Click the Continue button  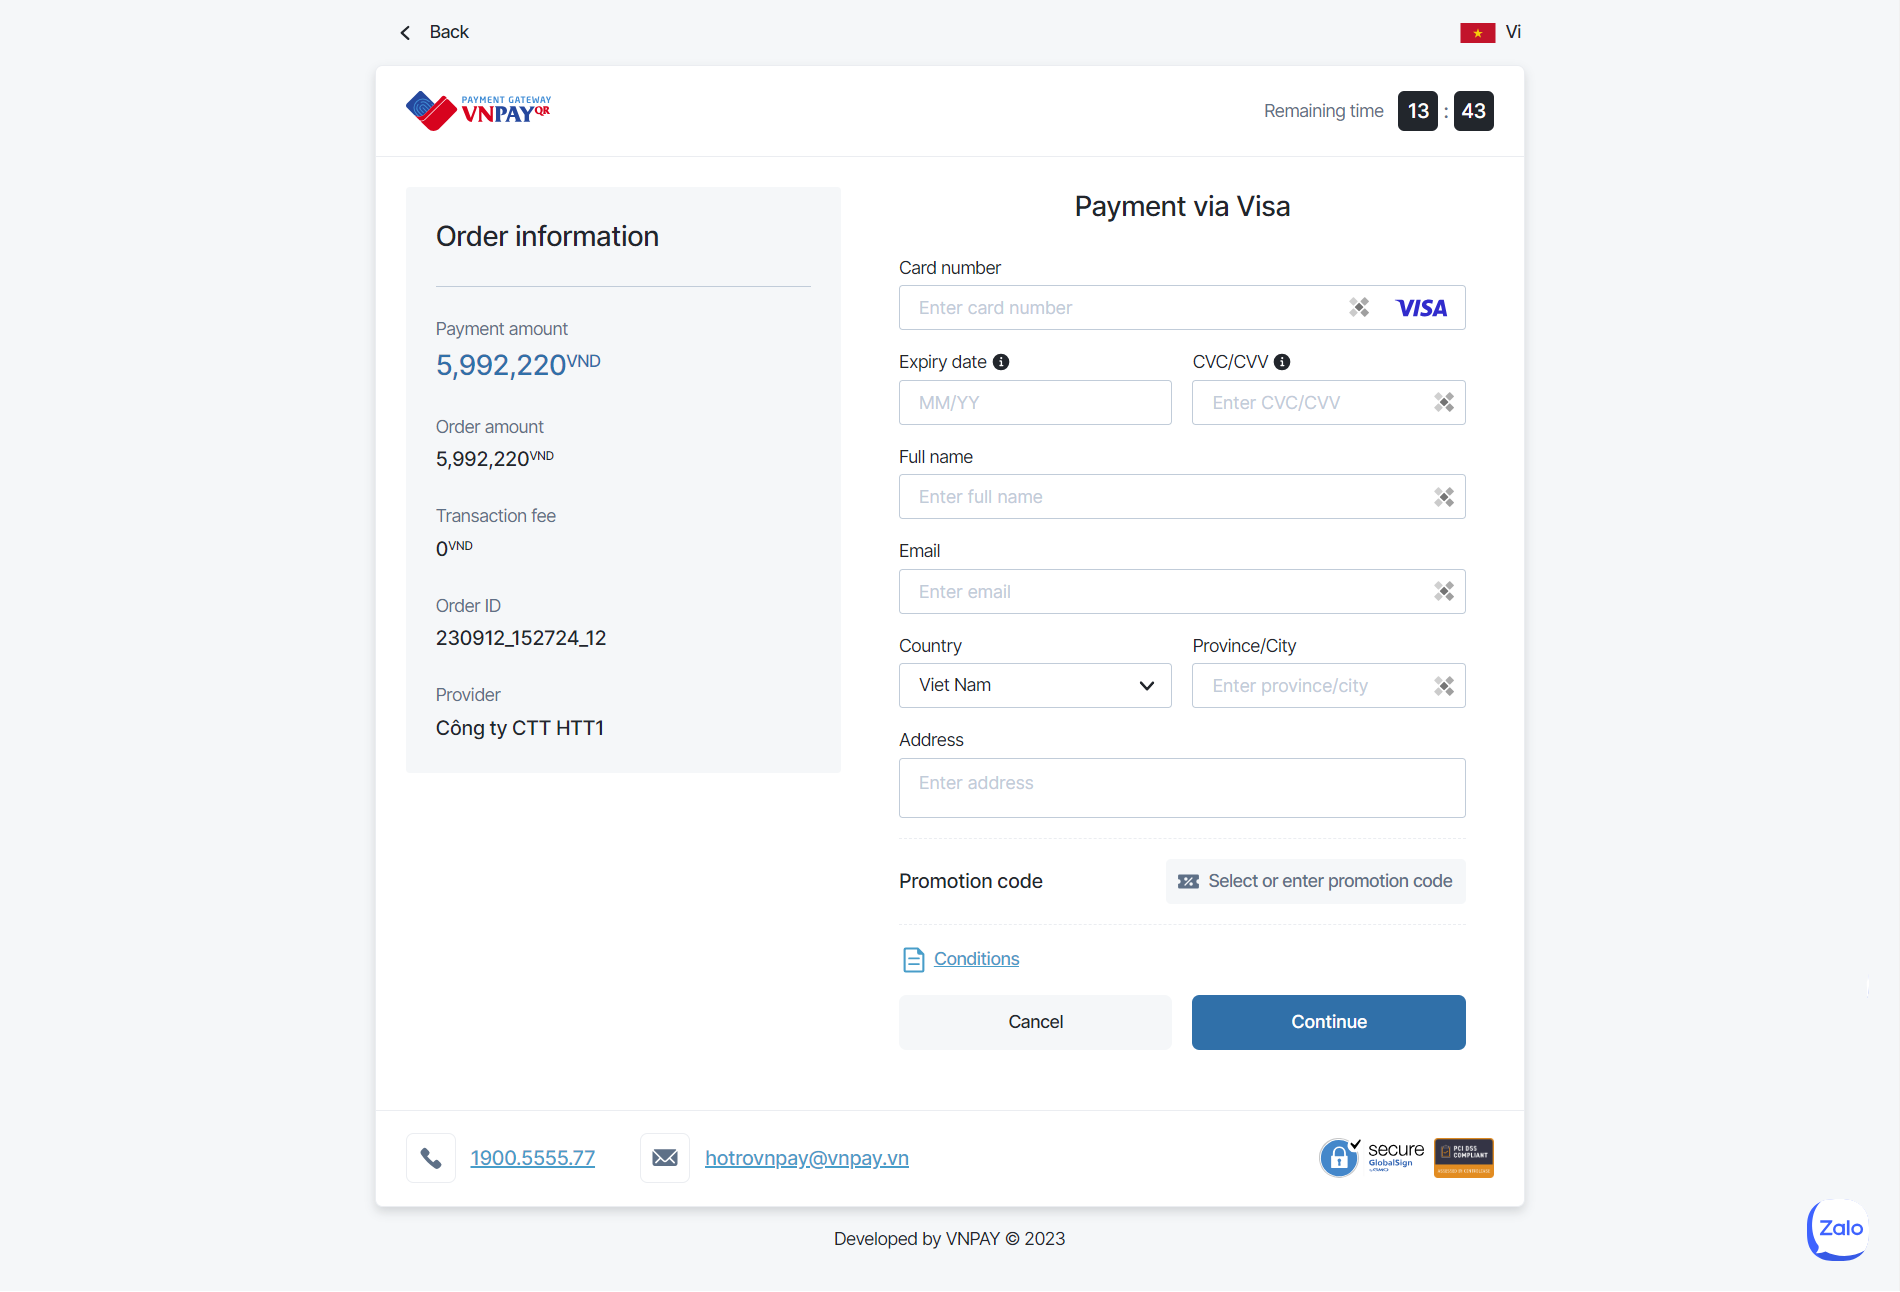coord(1329,1022)
